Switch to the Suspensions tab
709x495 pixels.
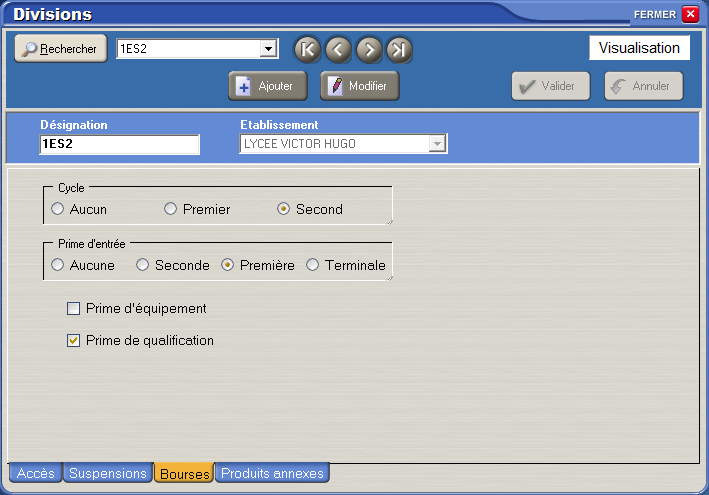pyautogui.click(x=108, y=473)
